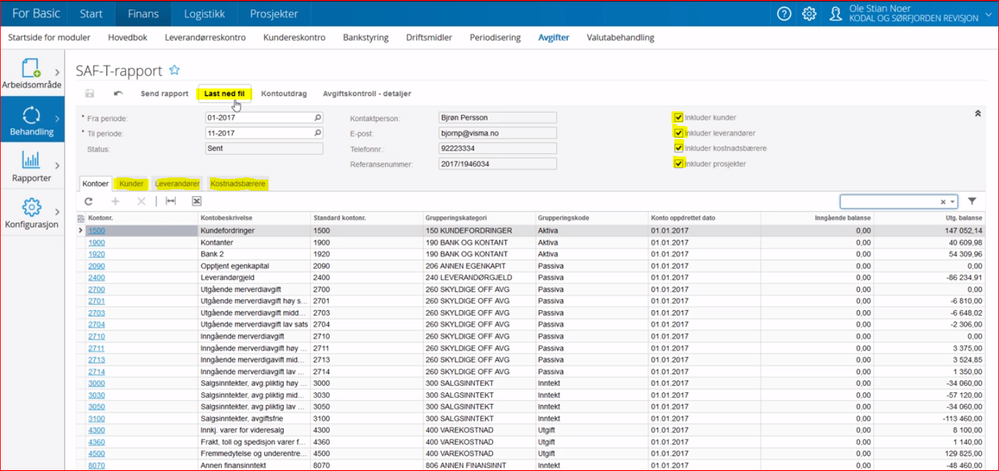Refresh the Kontoer grid

click(x=88, y=201)
